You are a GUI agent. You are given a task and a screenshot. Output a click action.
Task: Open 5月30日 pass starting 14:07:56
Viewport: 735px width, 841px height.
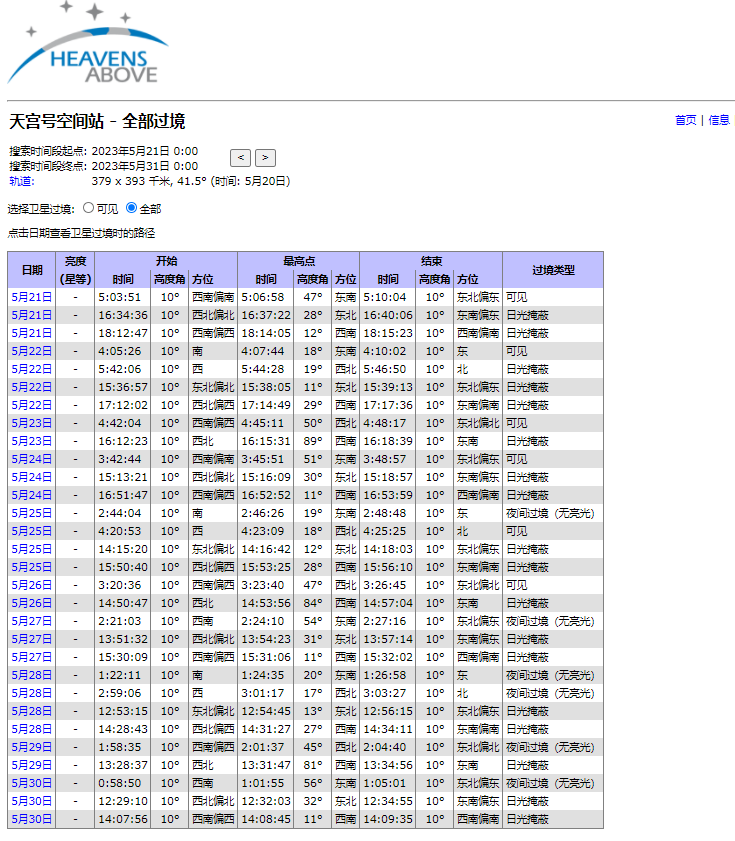coord(32,819)
